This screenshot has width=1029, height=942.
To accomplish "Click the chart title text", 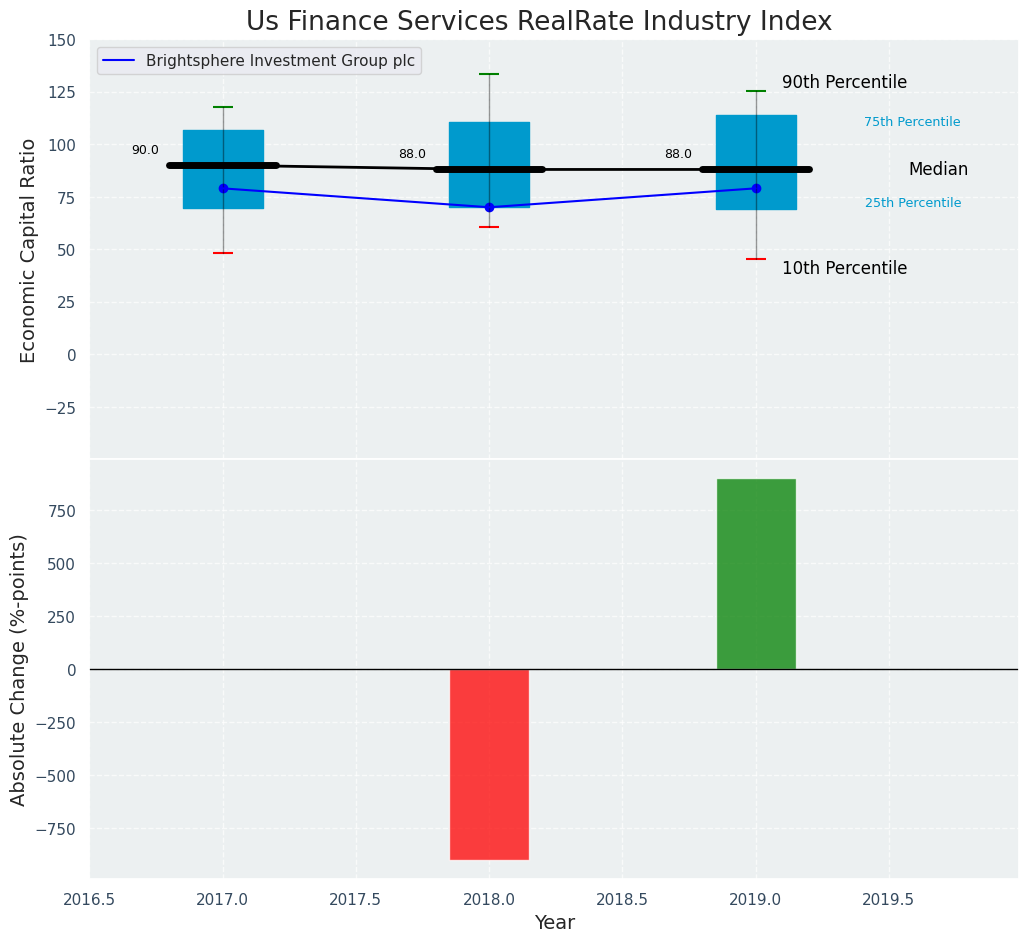I will click(538, 21).
